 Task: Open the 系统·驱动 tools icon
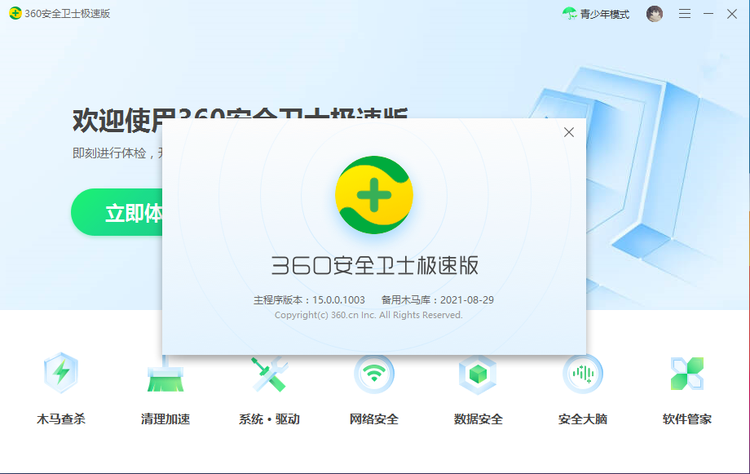point(269,374)
